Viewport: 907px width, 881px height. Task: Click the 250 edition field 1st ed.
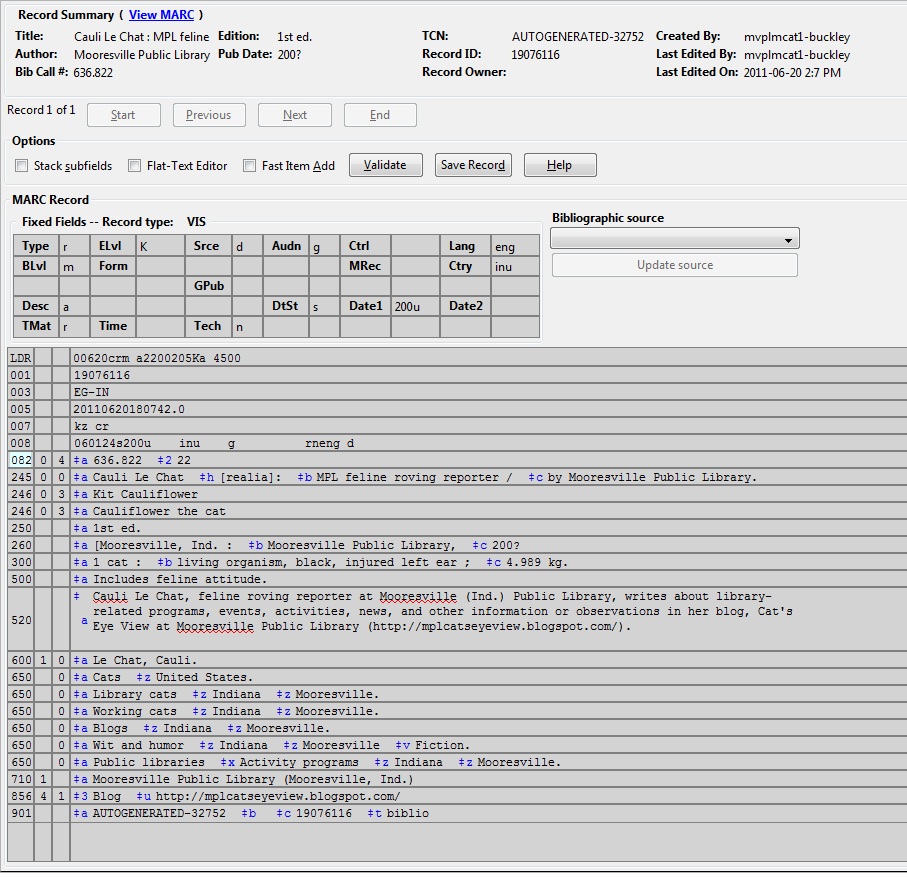coord(488,528)
